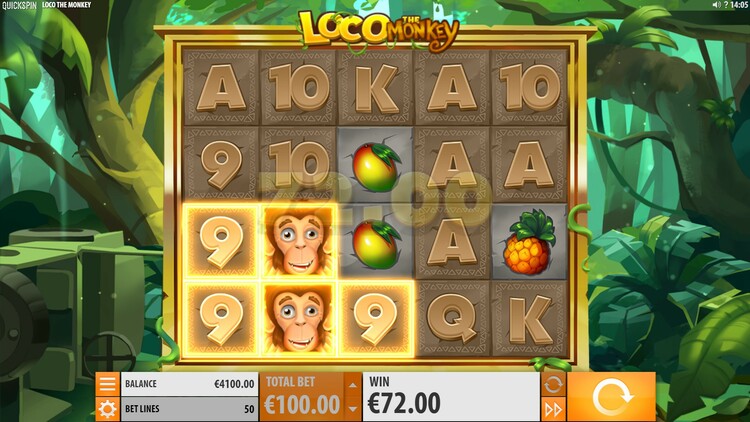Toggle the autoplay circular arrows icon

(553, 385)
